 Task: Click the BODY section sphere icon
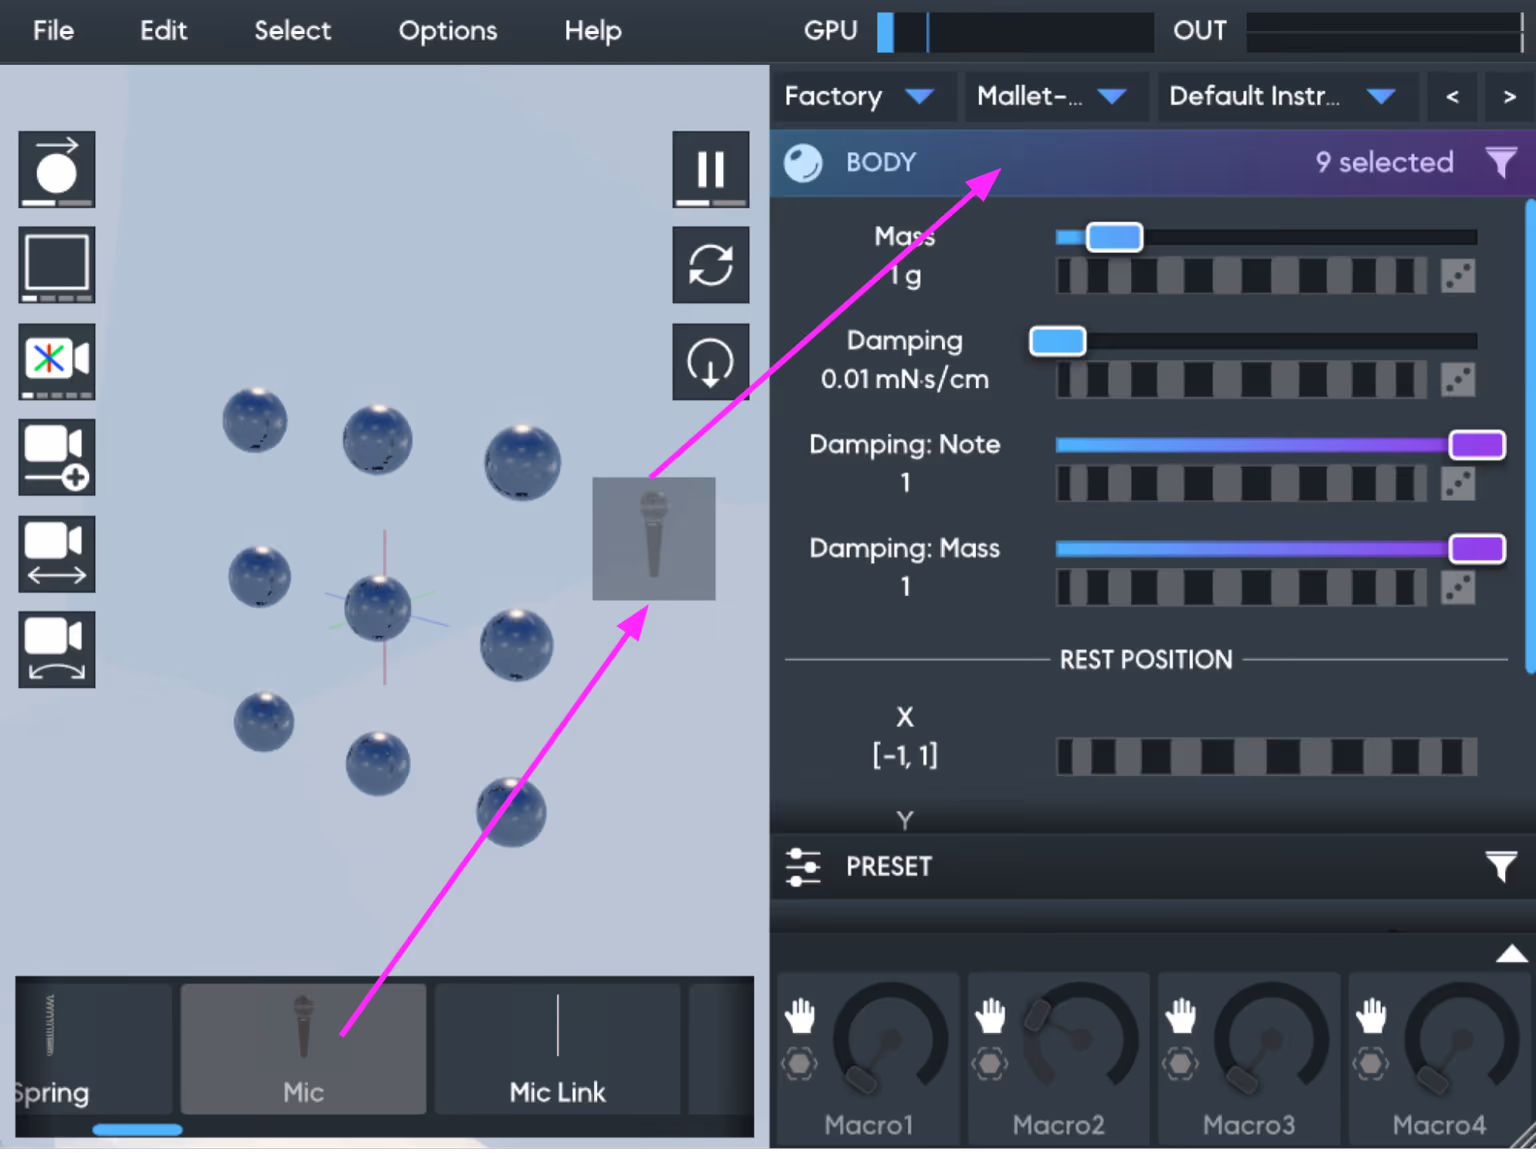click(803, 162)
